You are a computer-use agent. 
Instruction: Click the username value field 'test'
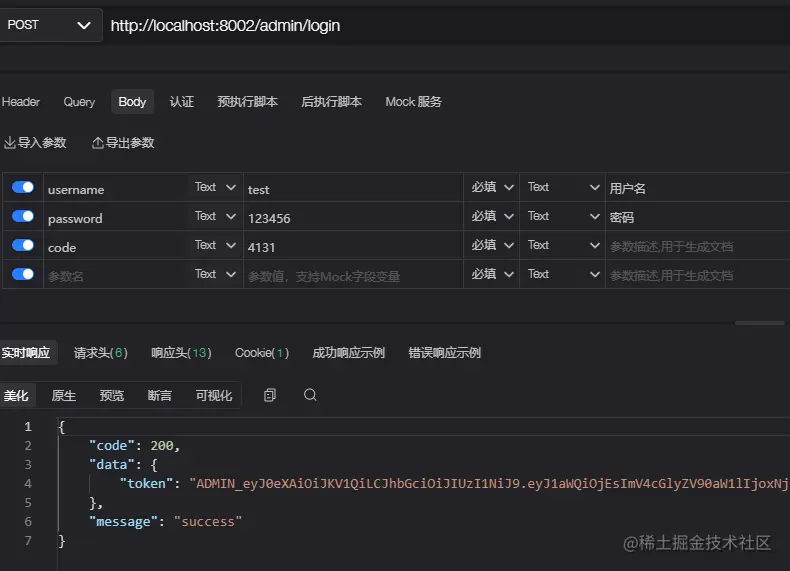[x=353, y=187]
